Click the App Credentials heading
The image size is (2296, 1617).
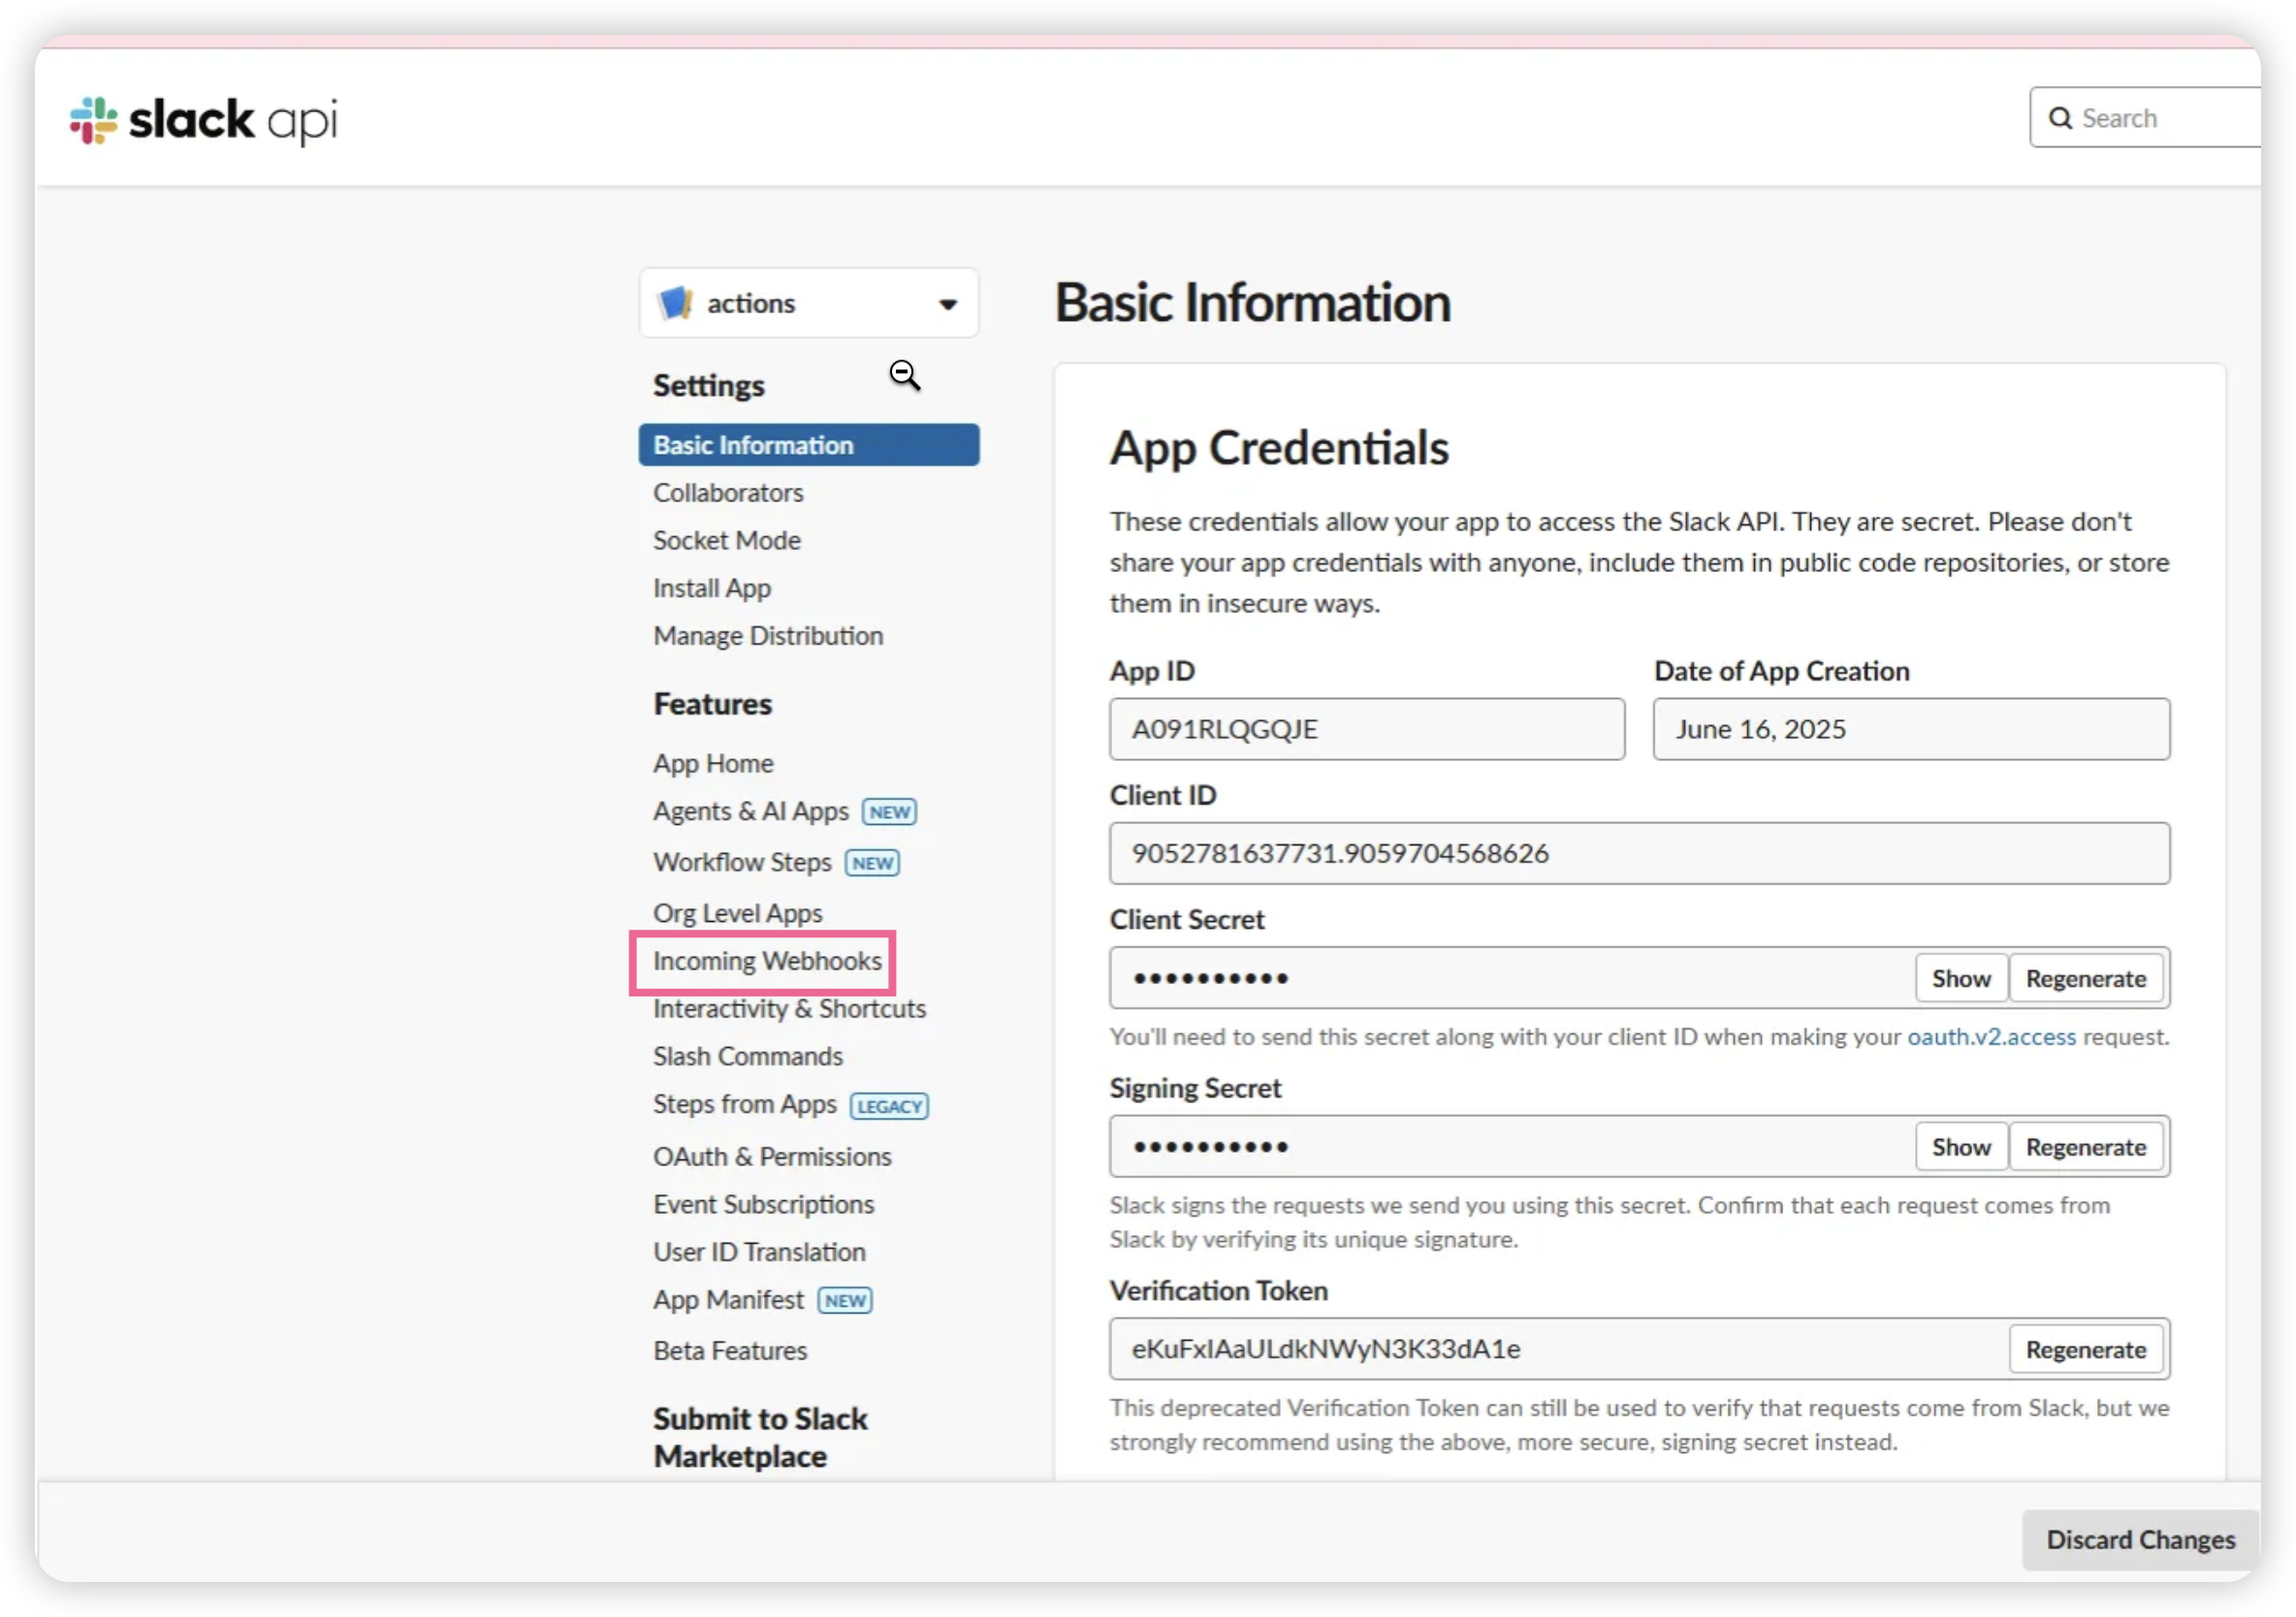(x=1279, y=448)
